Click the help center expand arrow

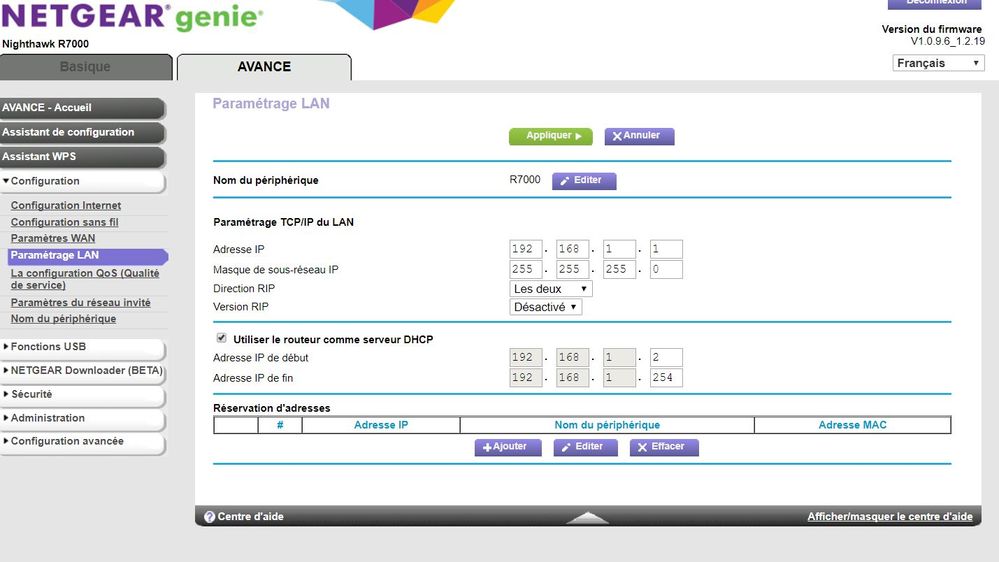587,517
